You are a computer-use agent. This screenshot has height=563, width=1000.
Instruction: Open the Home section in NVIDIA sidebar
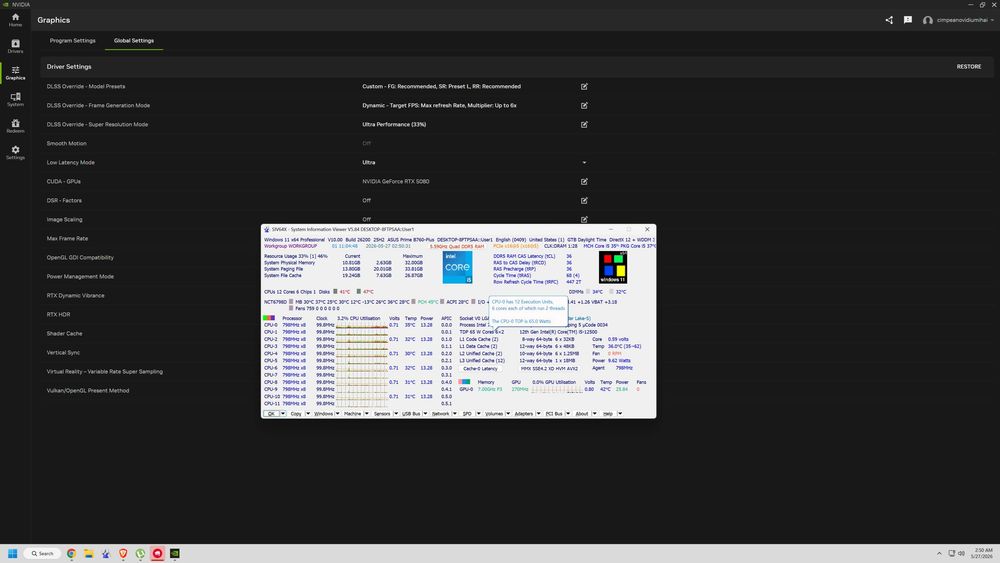pyautogui.click(x=15, y=20)
